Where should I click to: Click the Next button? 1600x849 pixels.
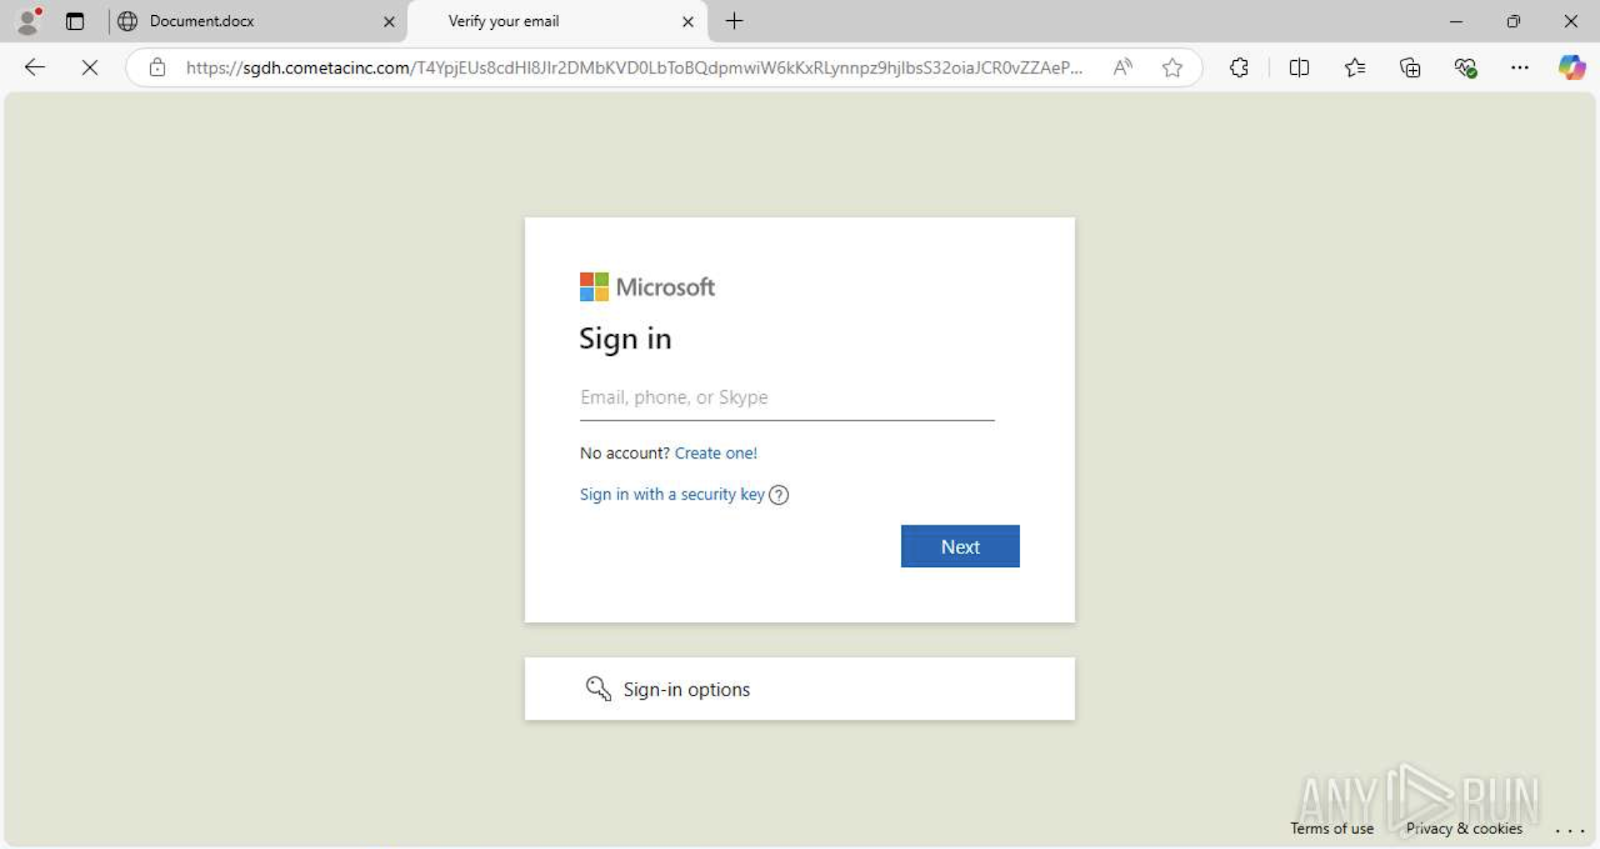[960, 546]
